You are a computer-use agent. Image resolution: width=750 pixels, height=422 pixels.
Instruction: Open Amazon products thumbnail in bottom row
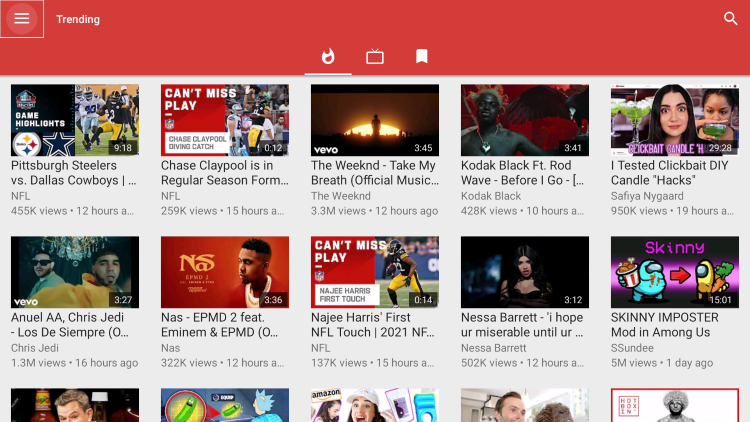tap(375, 405)
